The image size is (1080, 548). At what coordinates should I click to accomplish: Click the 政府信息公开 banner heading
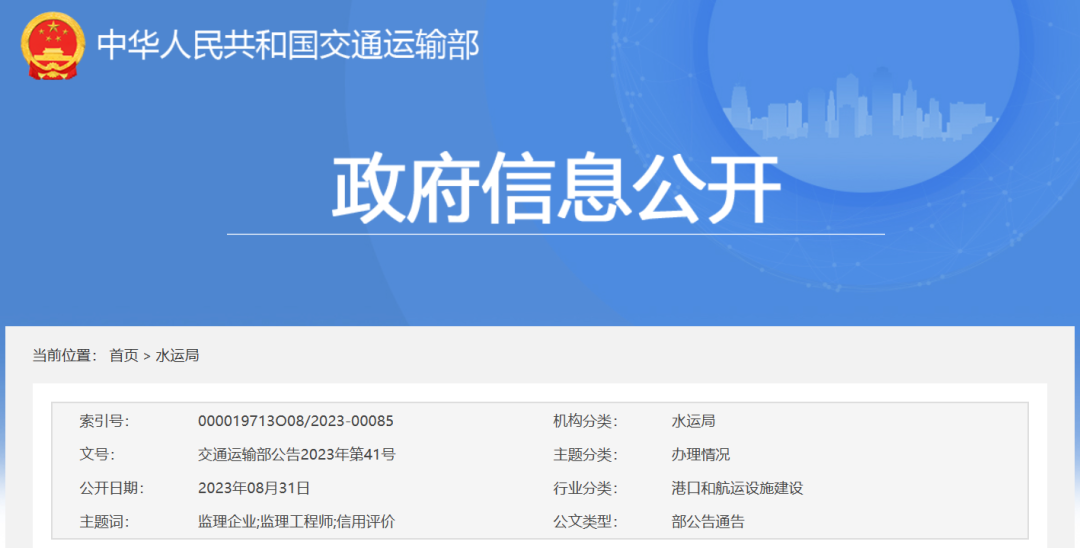pyautogui.click(x=557, y=189)
